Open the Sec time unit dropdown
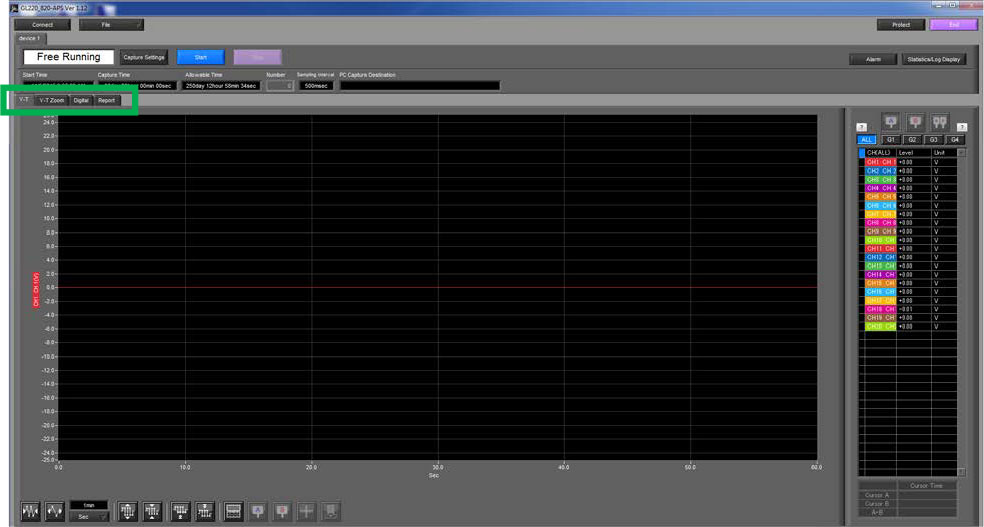 [88, 517]
